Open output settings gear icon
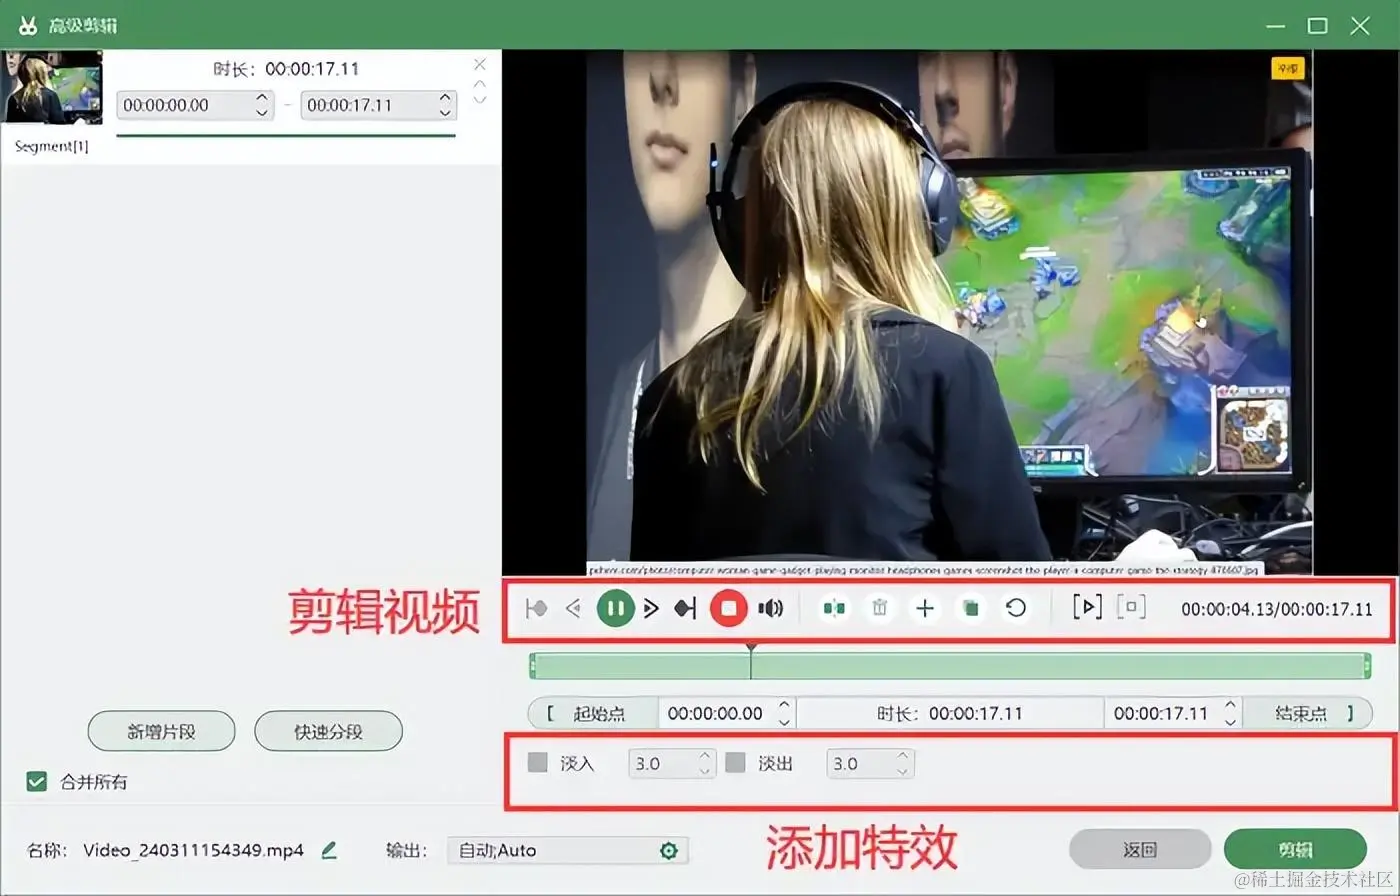Image resolution: width=1400 pixels, height=896 pixels. pyautogui.click(x=669, y=851)
